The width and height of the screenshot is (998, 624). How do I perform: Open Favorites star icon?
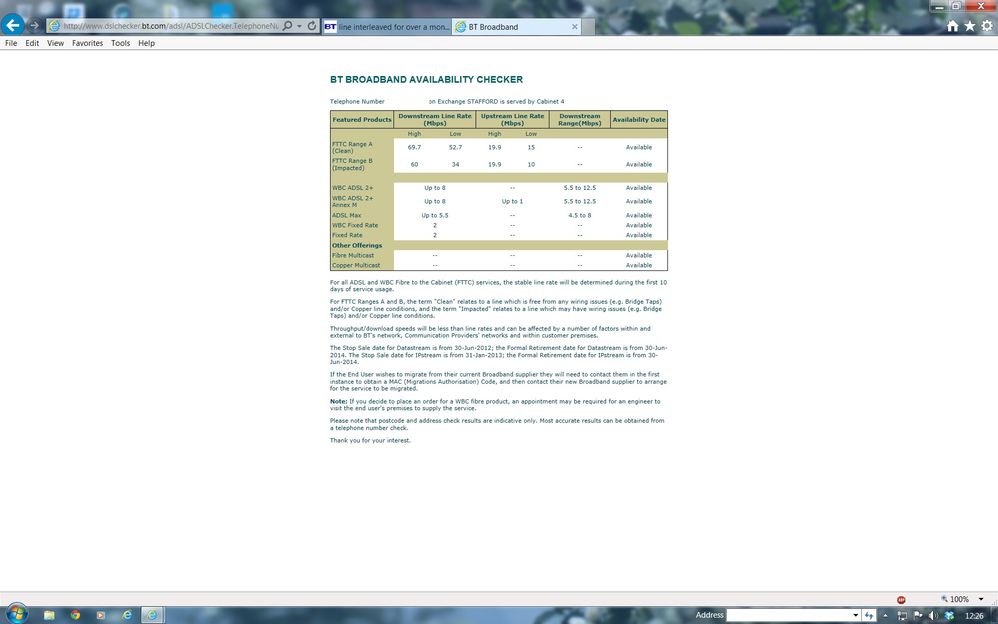[x=969, y=26]
